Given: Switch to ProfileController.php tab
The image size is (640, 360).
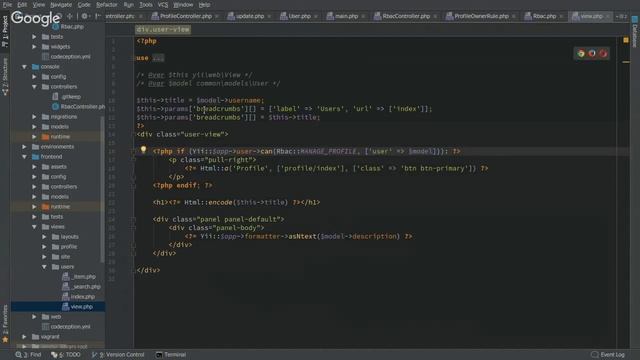Looking at the screenshot, I should (182, 16).
